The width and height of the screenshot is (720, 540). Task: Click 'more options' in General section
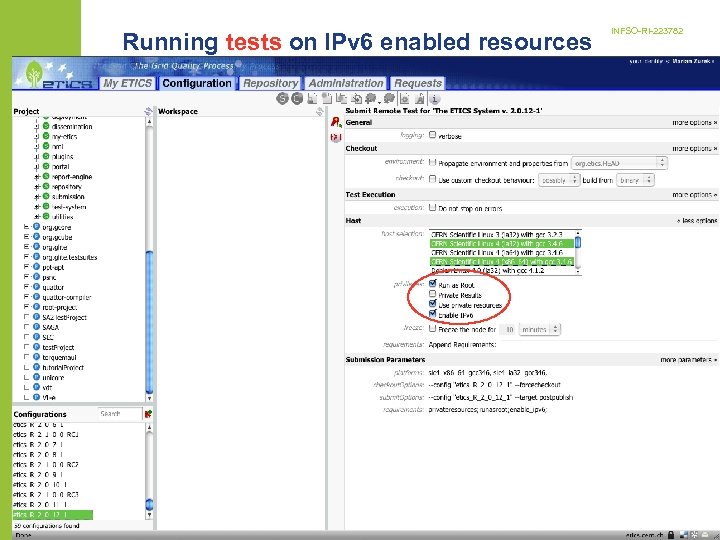tap(694, 123)
